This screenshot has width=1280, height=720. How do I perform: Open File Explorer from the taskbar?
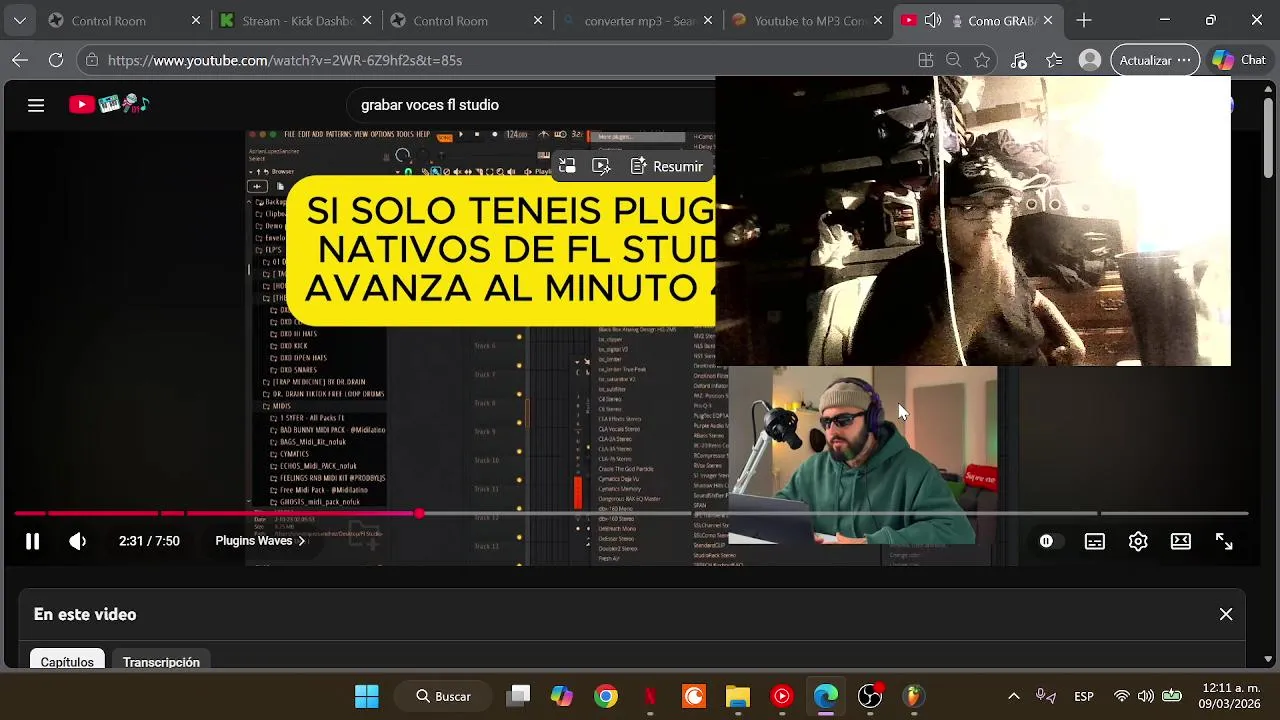pyautogui.click(x=738, y=696)
